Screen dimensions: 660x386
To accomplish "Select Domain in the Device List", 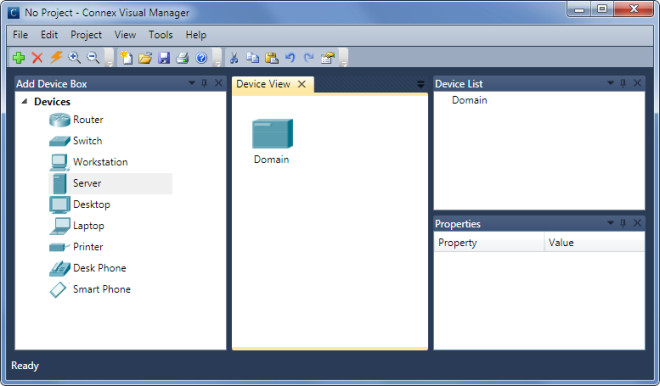I will click(x=469, y=100).
